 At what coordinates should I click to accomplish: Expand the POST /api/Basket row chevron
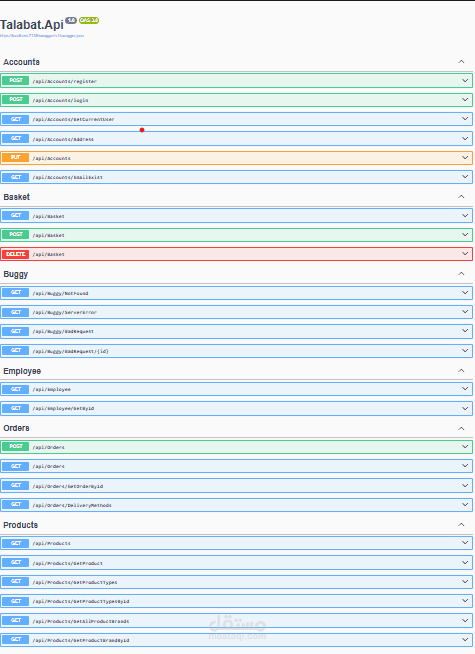465,235
